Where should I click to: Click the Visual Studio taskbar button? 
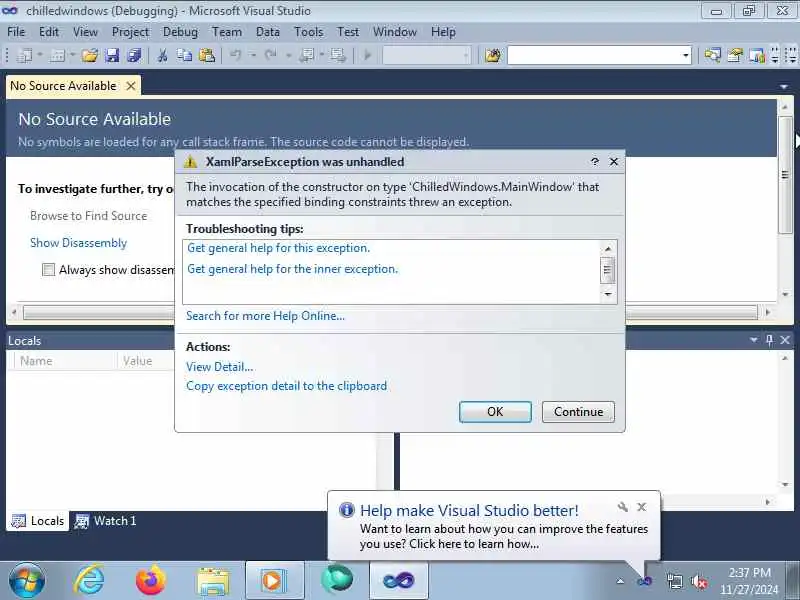[398, 581]
